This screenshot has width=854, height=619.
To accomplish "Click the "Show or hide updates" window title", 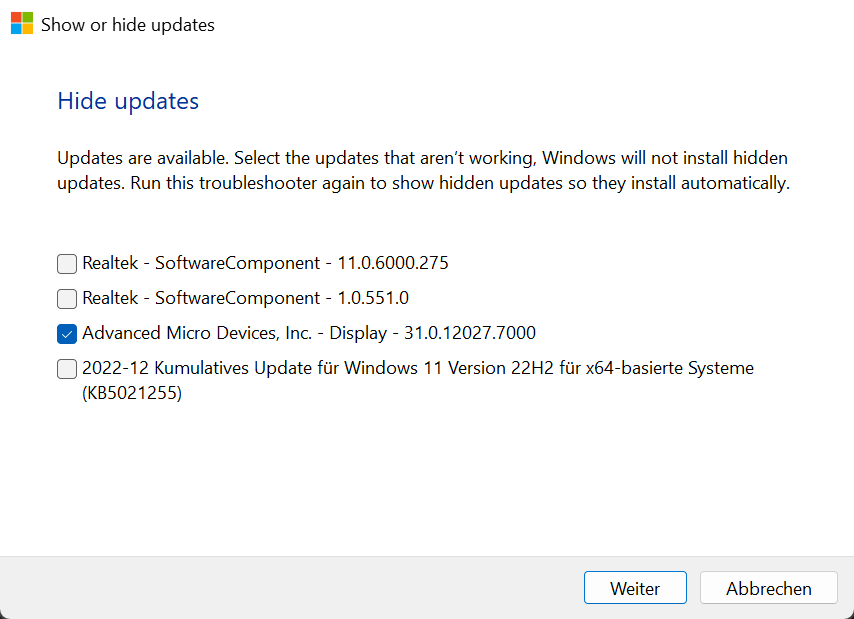I will 127,25.
